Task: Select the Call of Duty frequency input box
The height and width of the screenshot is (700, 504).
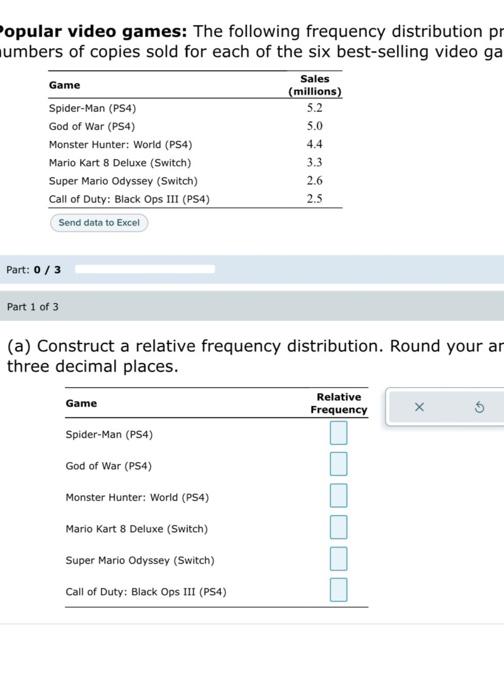Action: coord(338,590)
